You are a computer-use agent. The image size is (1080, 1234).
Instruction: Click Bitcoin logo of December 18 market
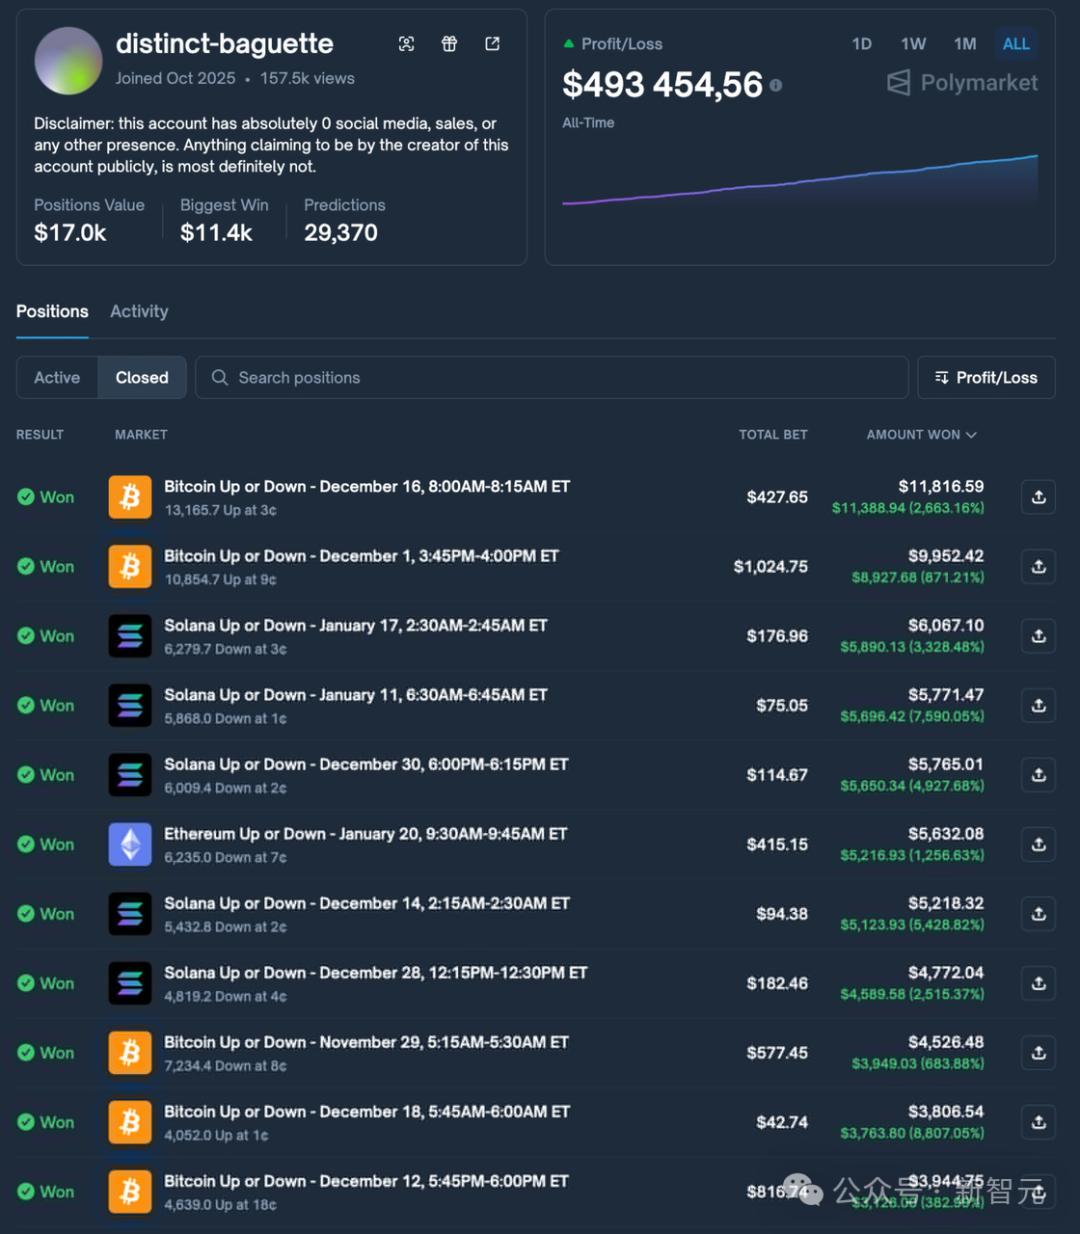point(130,1122)
